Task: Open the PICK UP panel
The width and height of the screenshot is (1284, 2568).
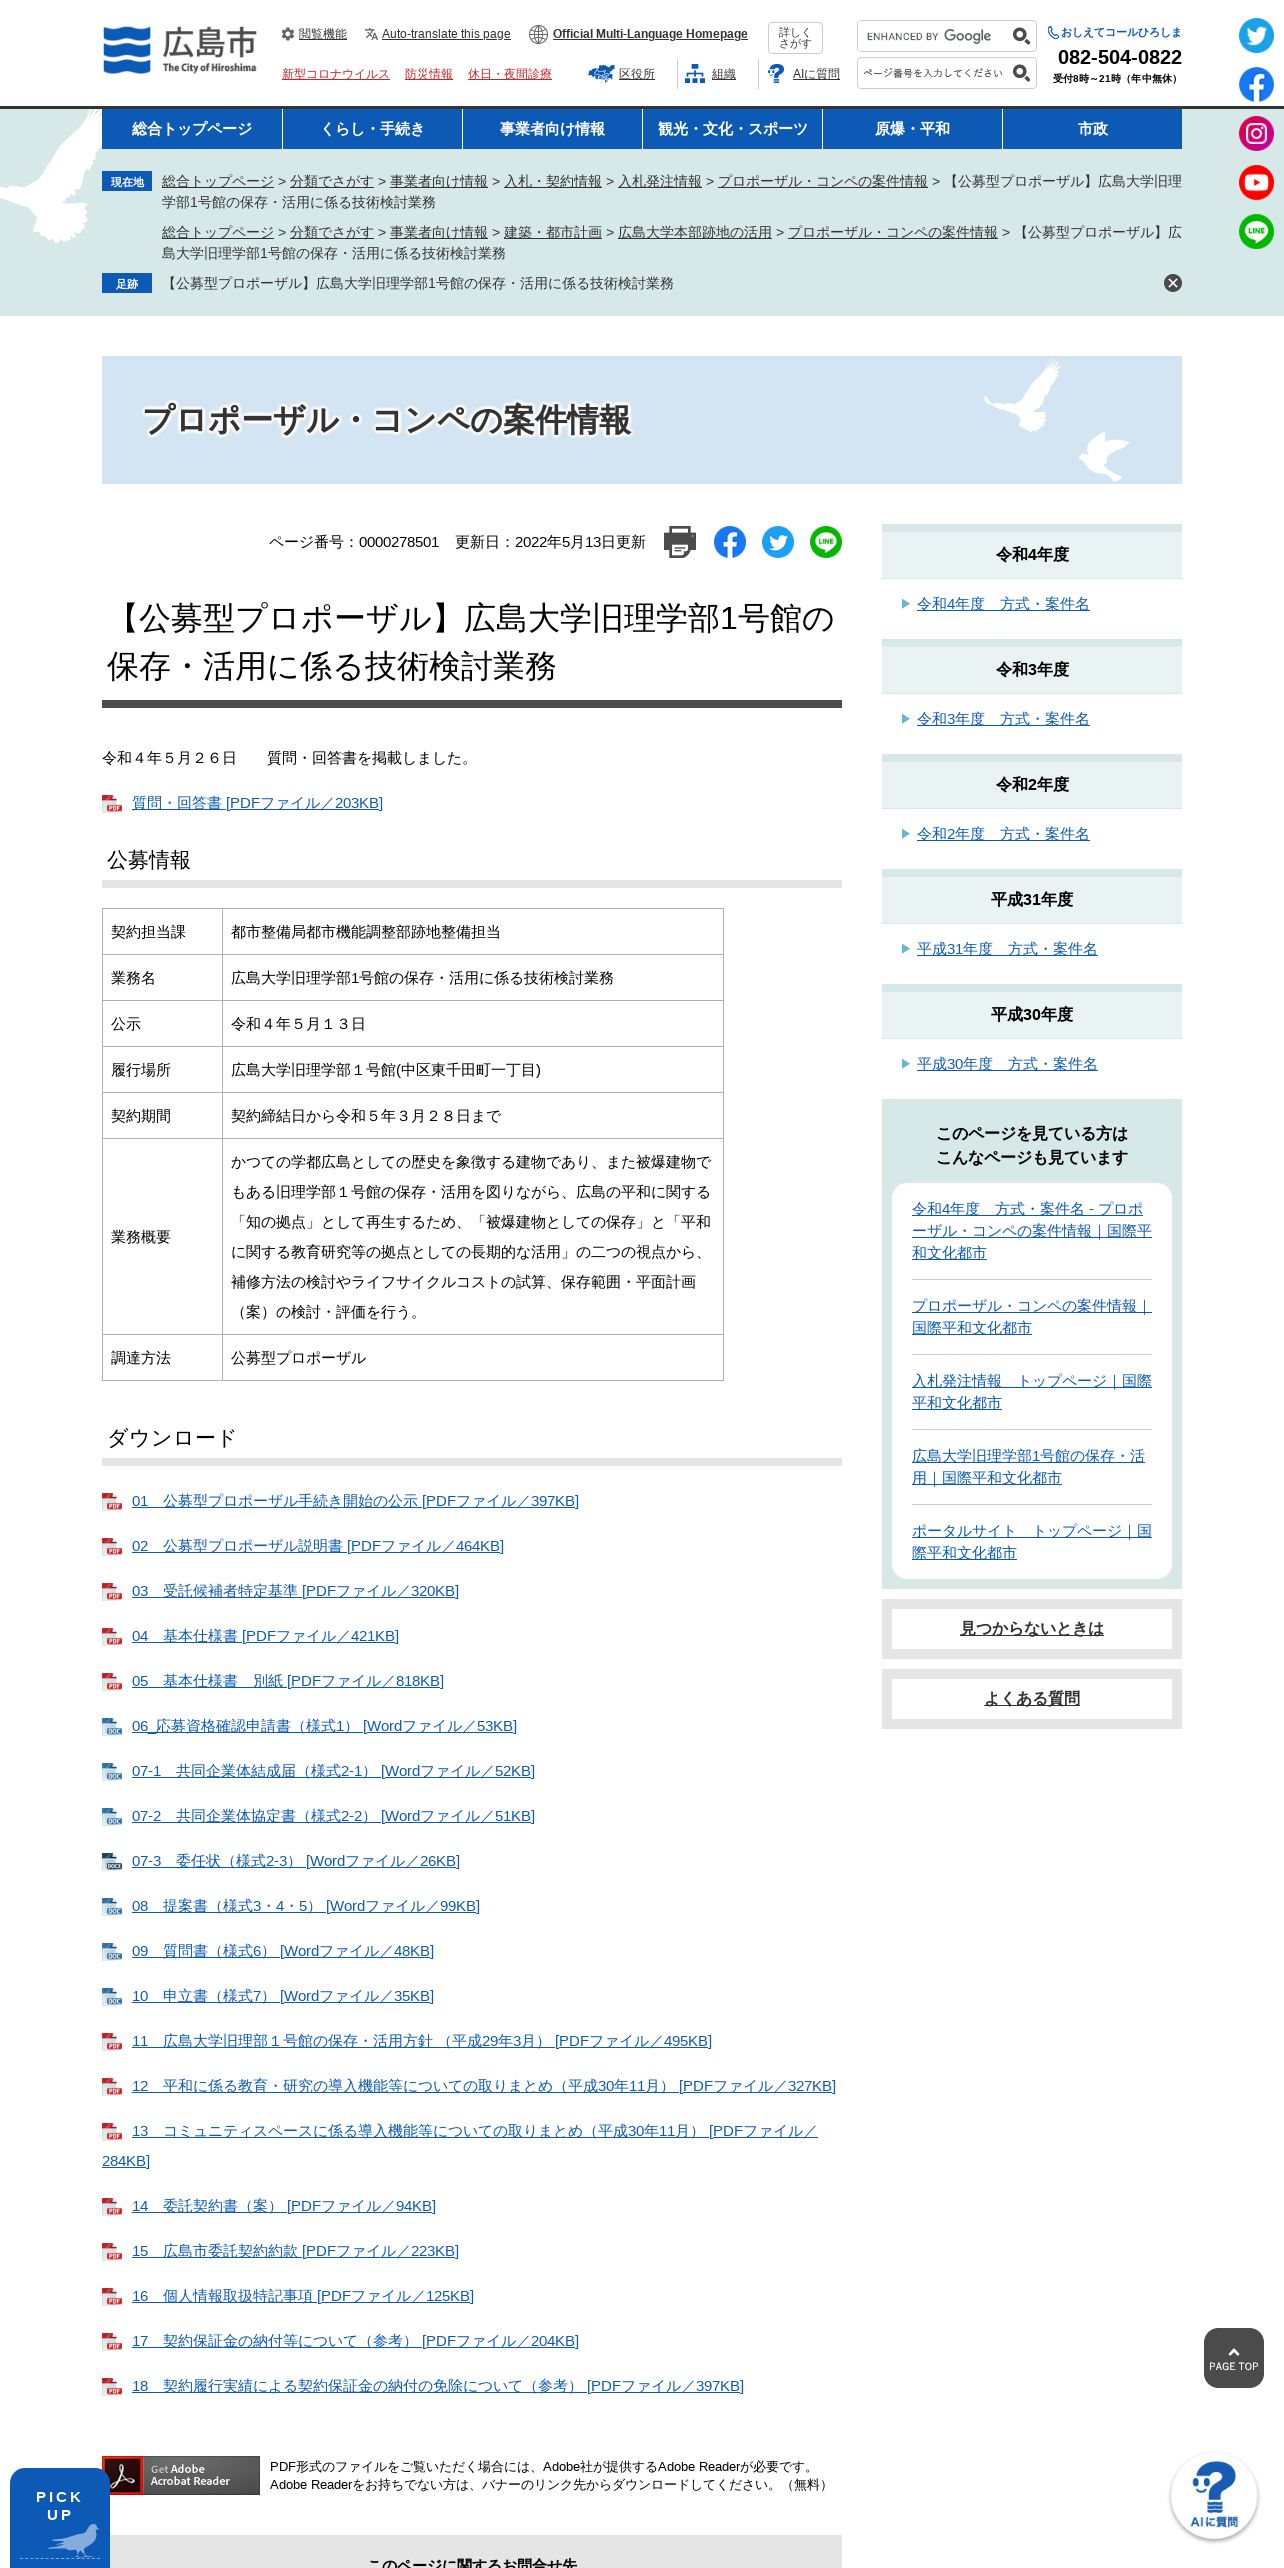Action: (x=60, y=2518)
